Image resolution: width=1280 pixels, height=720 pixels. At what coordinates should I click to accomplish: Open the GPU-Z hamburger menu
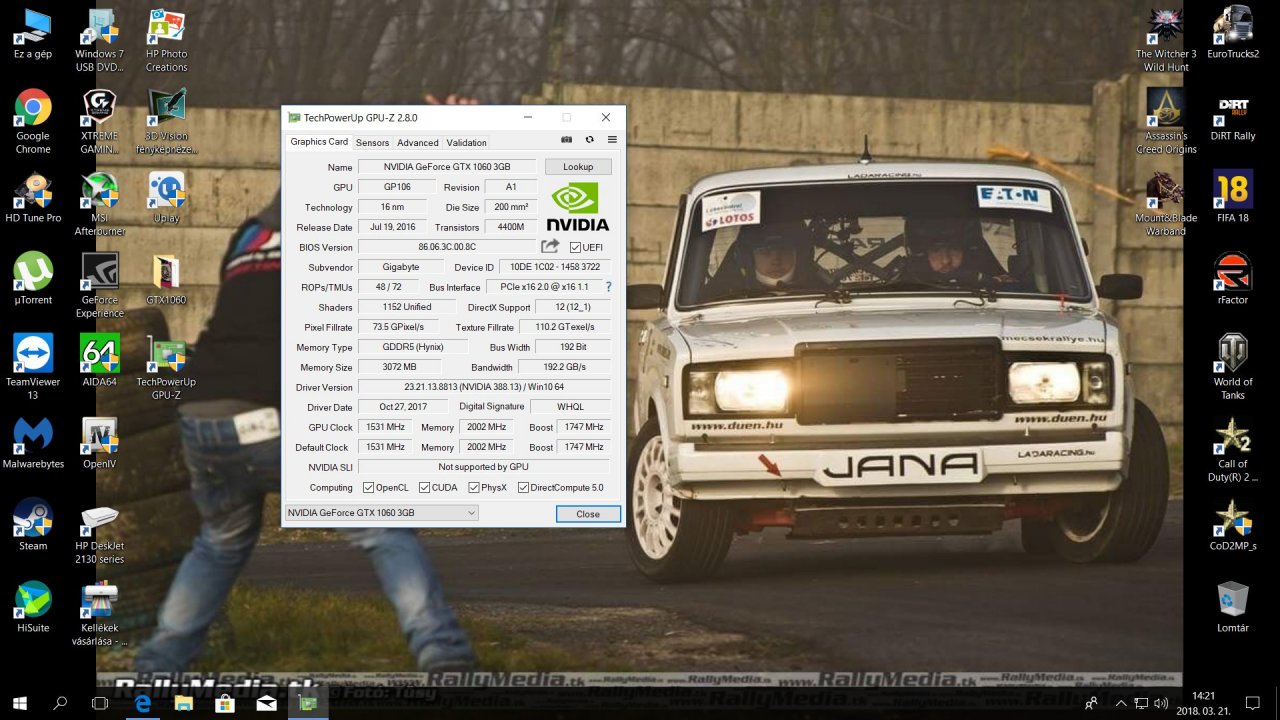point(612,140)
